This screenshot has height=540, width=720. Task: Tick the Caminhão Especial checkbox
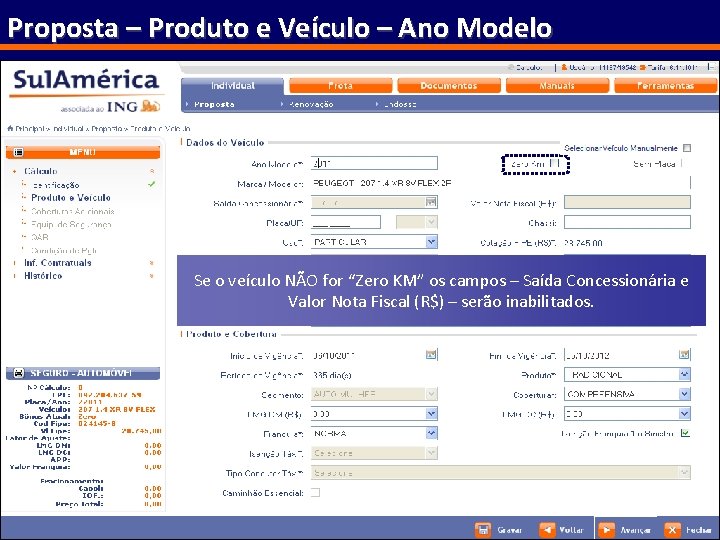tap(315, 493)
